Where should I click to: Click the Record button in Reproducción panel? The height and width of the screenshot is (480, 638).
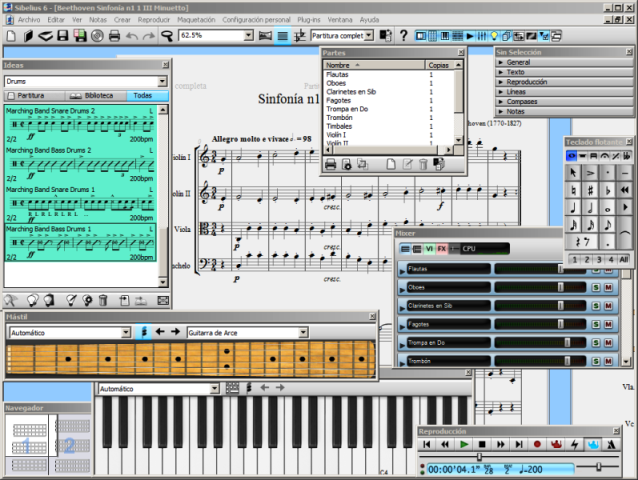point(537,445)
